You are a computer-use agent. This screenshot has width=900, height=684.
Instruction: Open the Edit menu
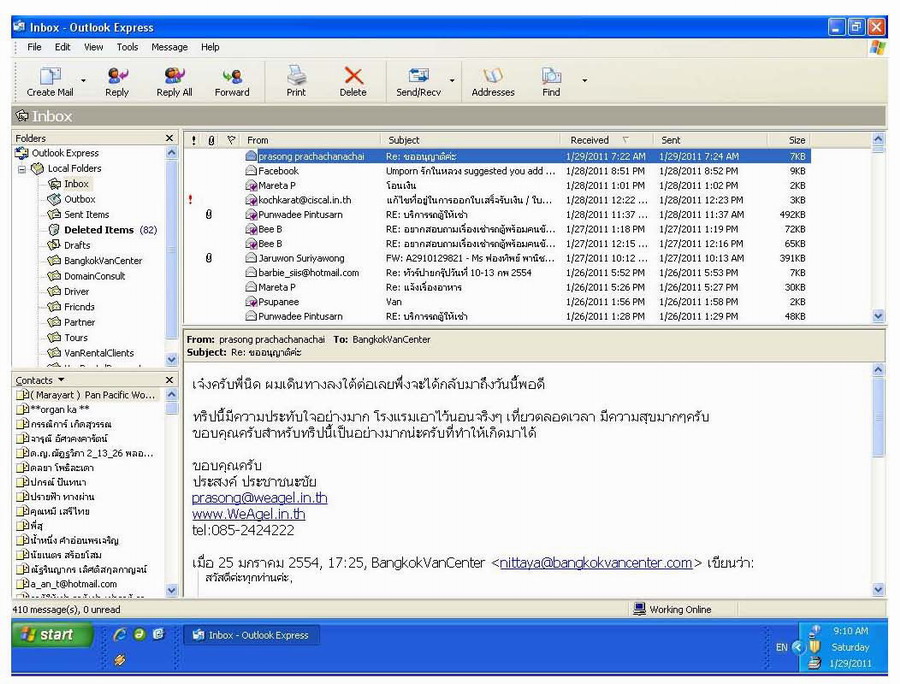click(x=63, y=47)
